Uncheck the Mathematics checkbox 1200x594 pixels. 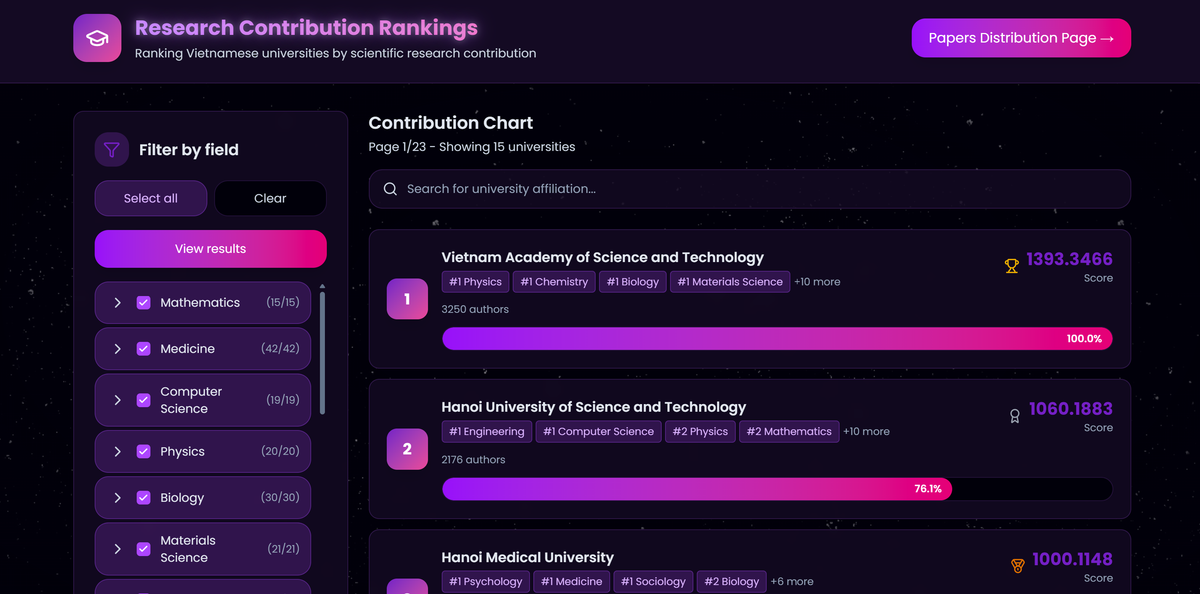pos(143,303)
